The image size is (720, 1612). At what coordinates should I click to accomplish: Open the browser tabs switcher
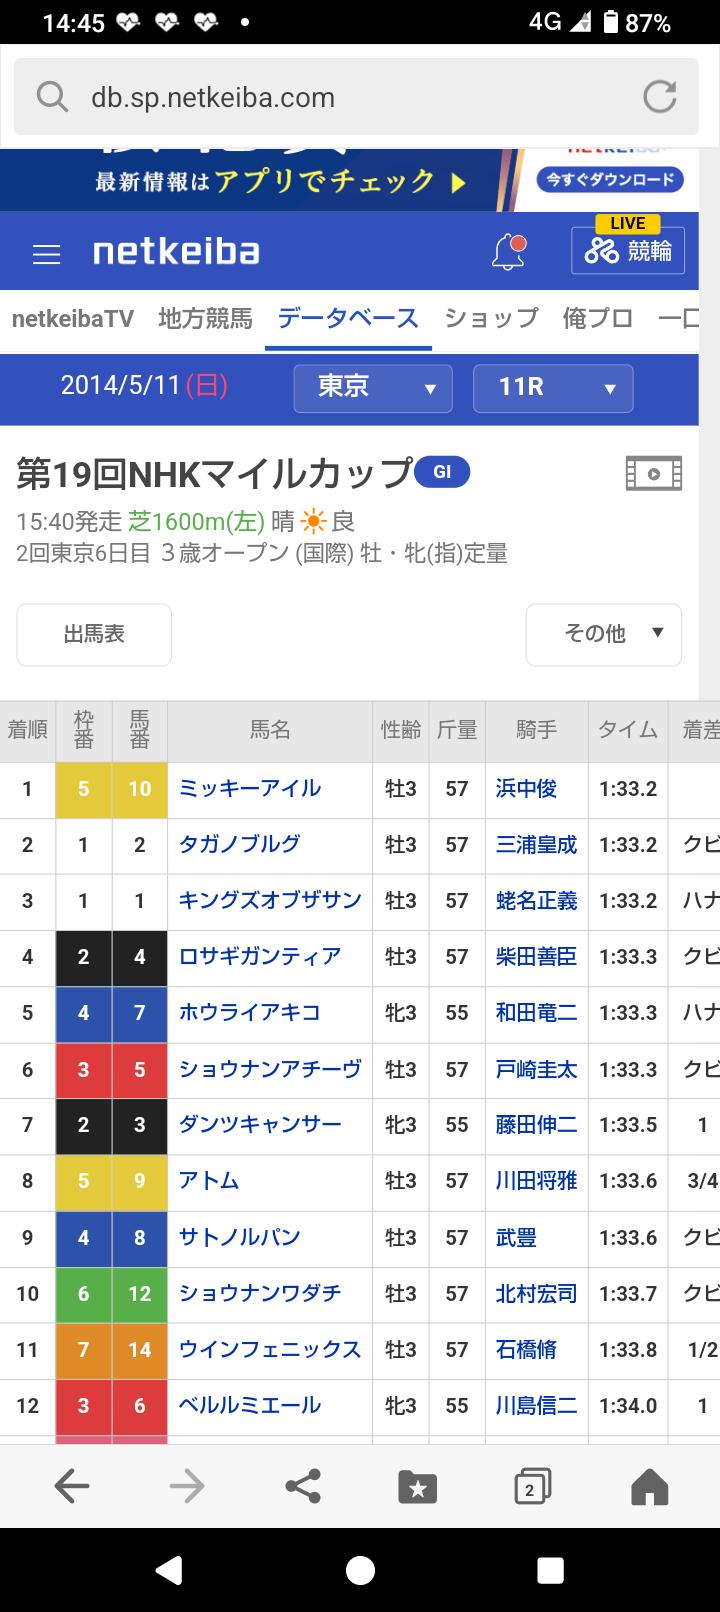(x=532, y=1487)
